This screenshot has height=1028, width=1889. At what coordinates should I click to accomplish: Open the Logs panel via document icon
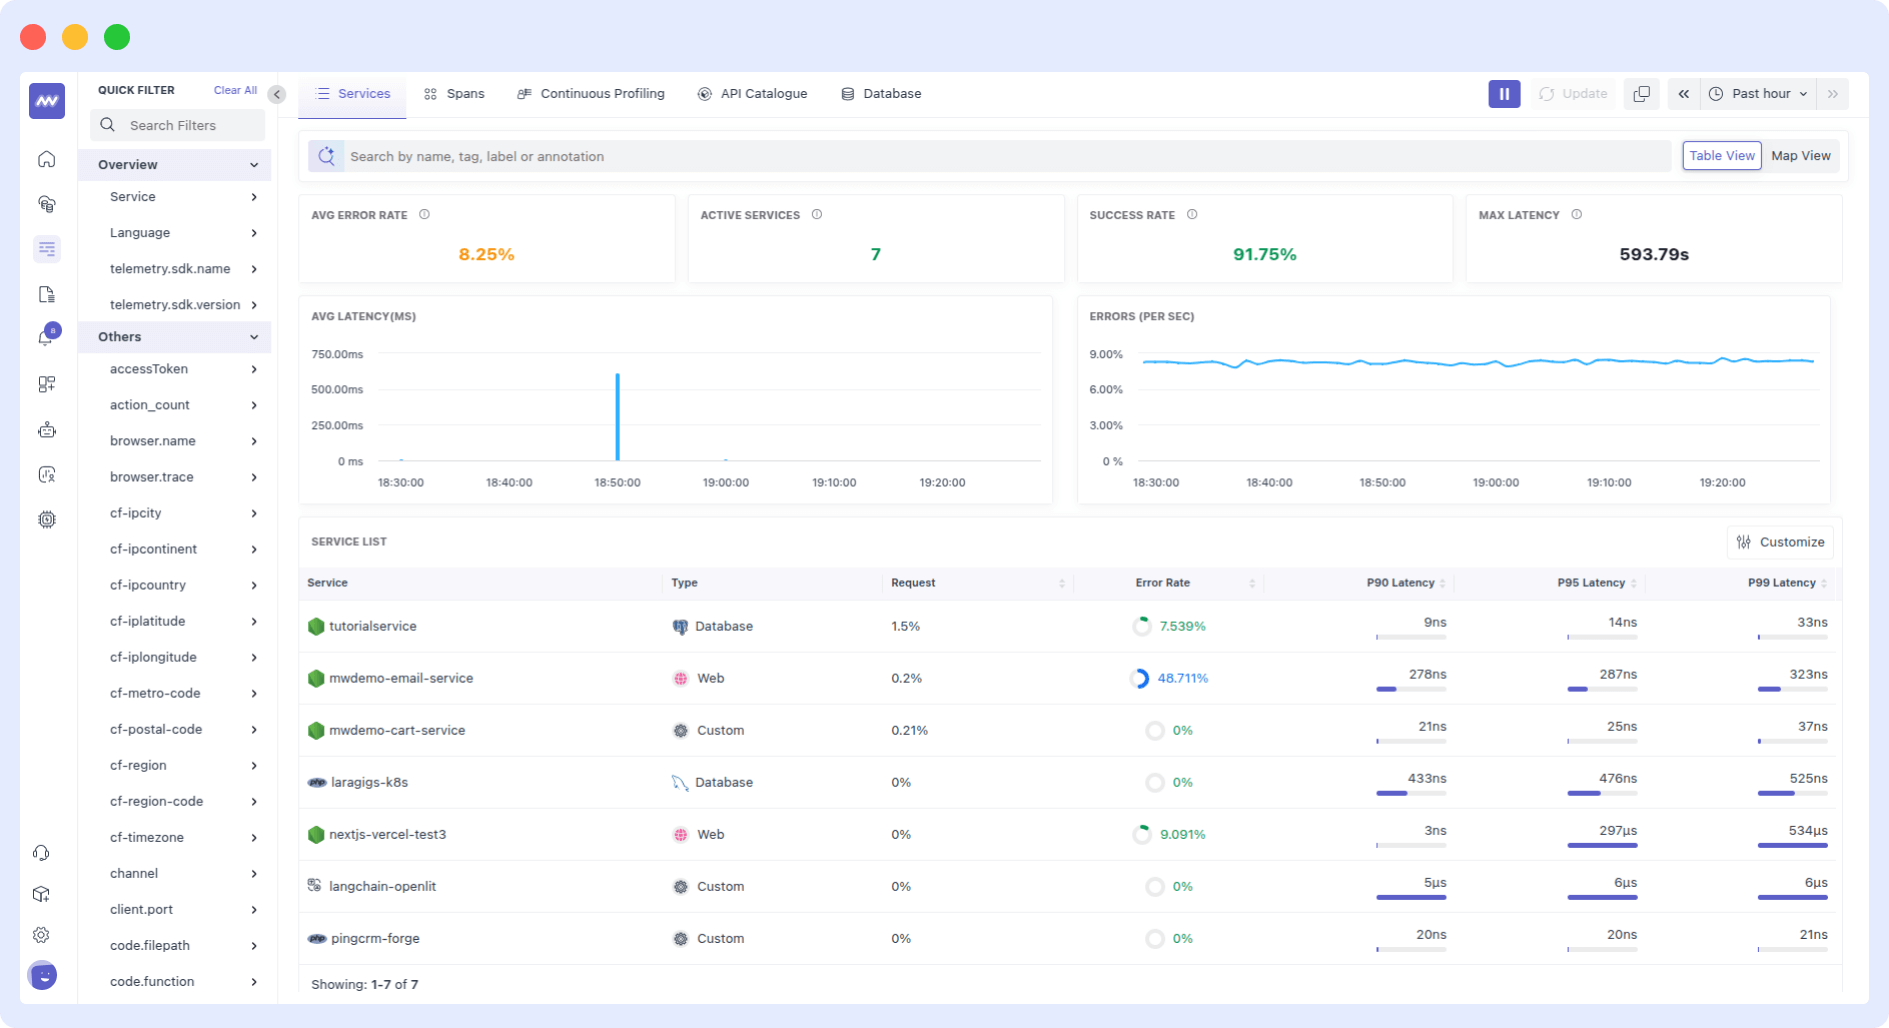(46, 293)
